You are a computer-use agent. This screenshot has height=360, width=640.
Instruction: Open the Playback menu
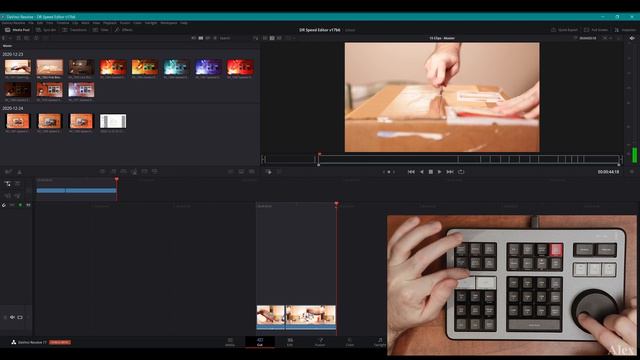109,23
